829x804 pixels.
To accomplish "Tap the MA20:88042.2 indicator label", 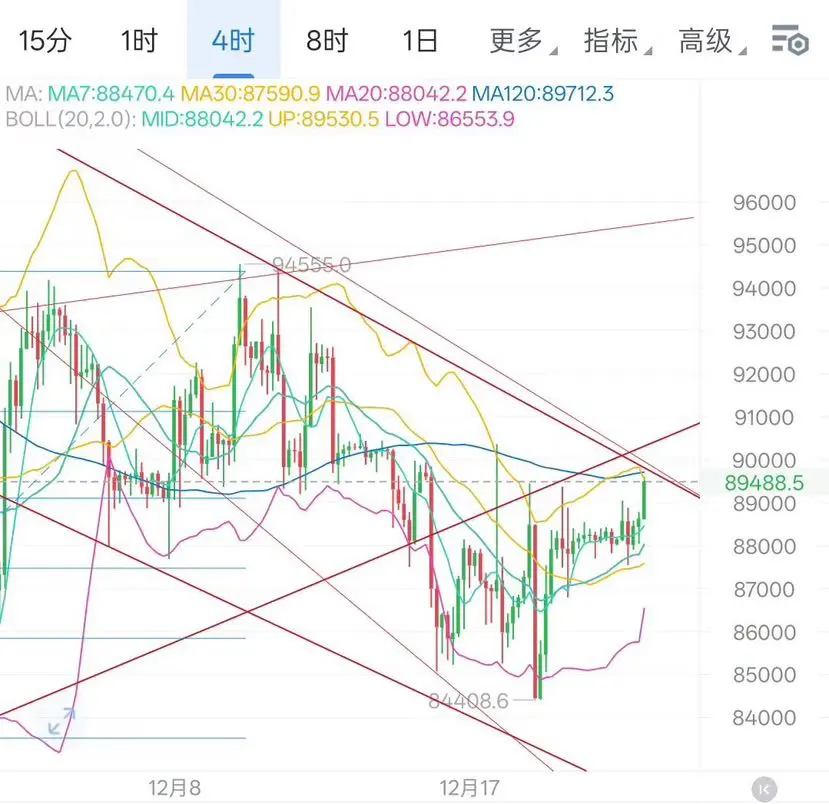I will point(396,94).
